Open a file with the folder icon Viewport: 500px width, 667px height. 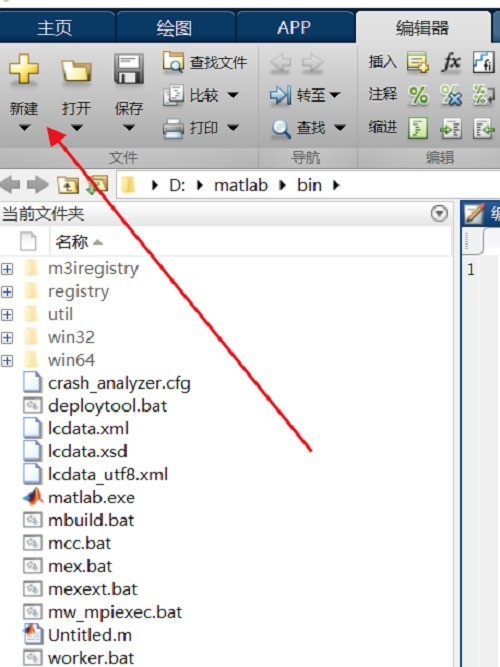tap(76, 70)
